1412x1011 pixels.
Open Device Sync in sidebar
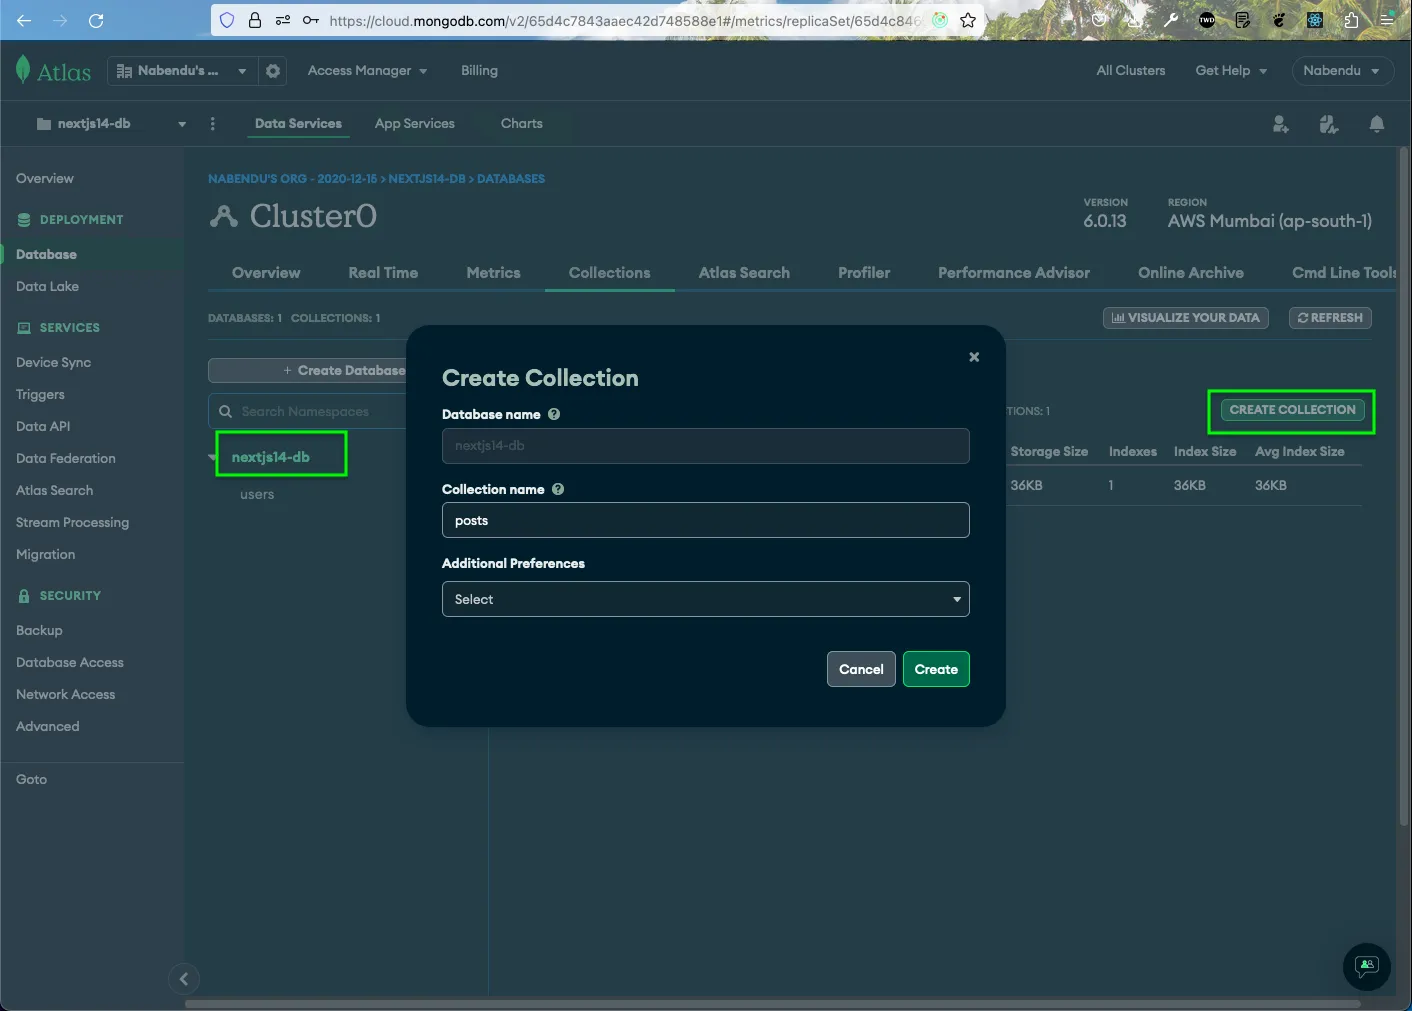53,362
